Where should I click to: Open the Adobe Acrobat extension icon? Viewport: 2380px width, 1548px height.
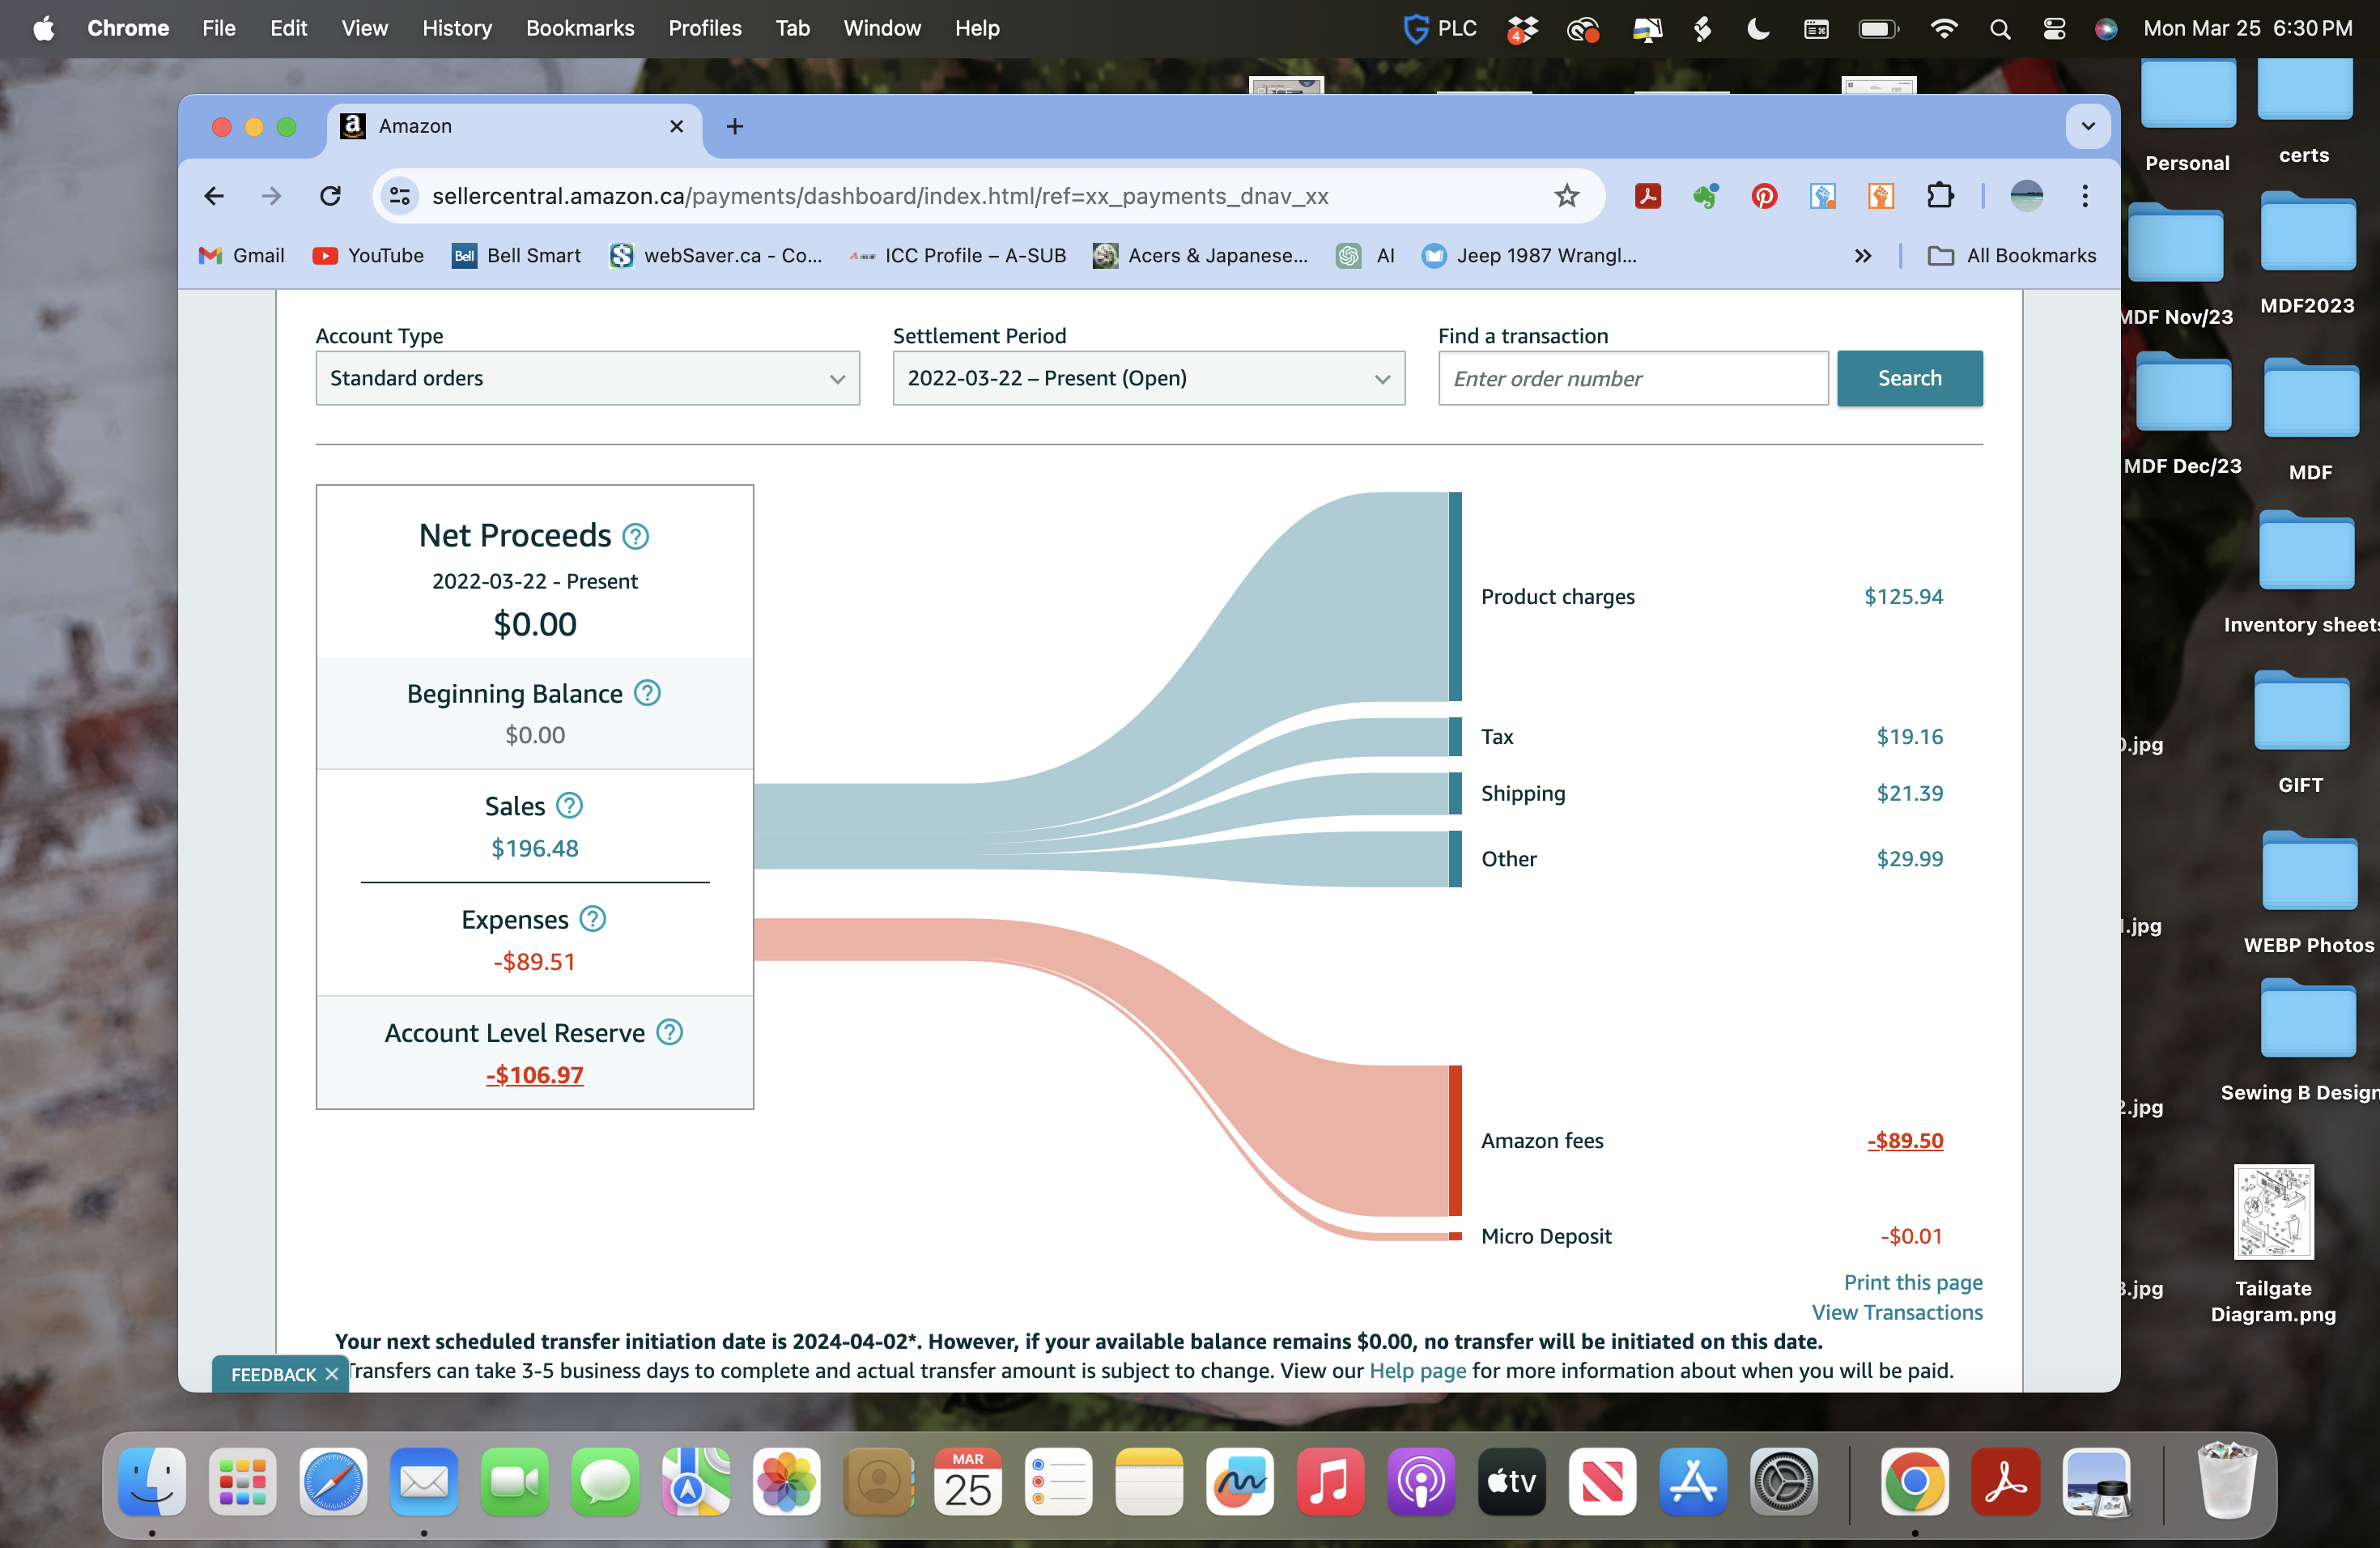(1647, 196)
